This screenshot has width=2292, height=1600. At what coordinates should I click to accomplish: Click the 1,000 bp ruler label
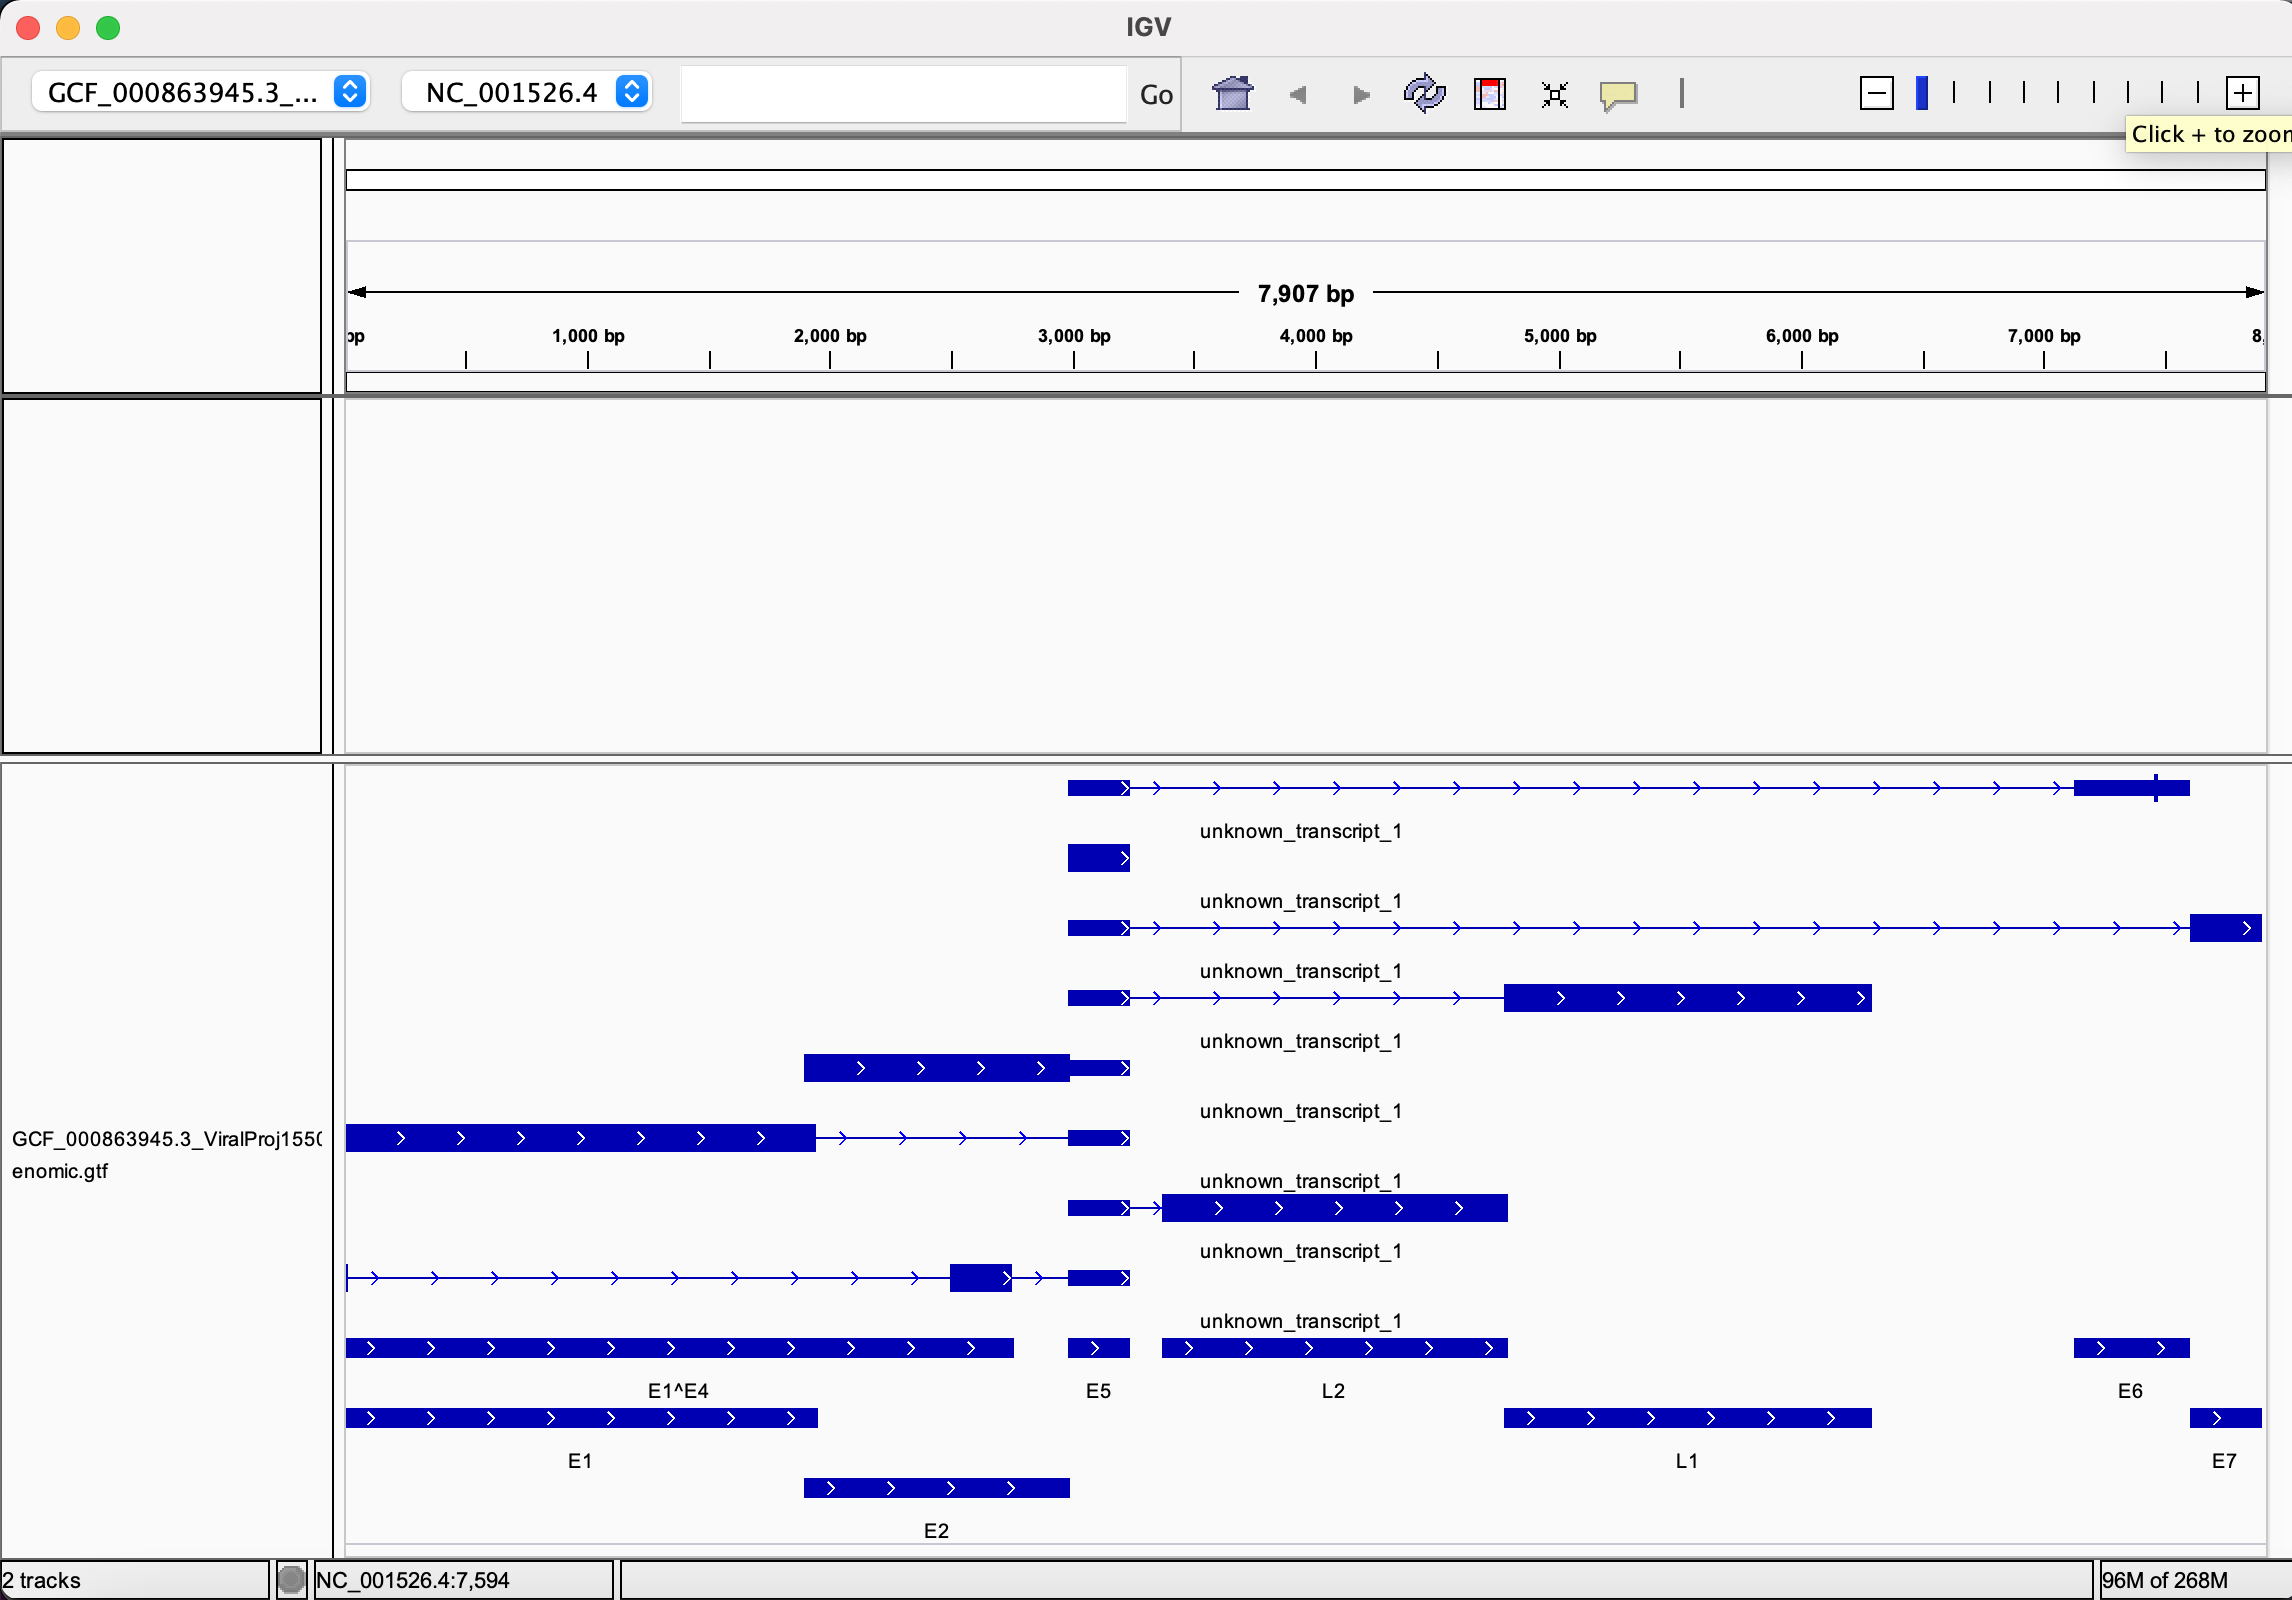(x=588, y=336)
